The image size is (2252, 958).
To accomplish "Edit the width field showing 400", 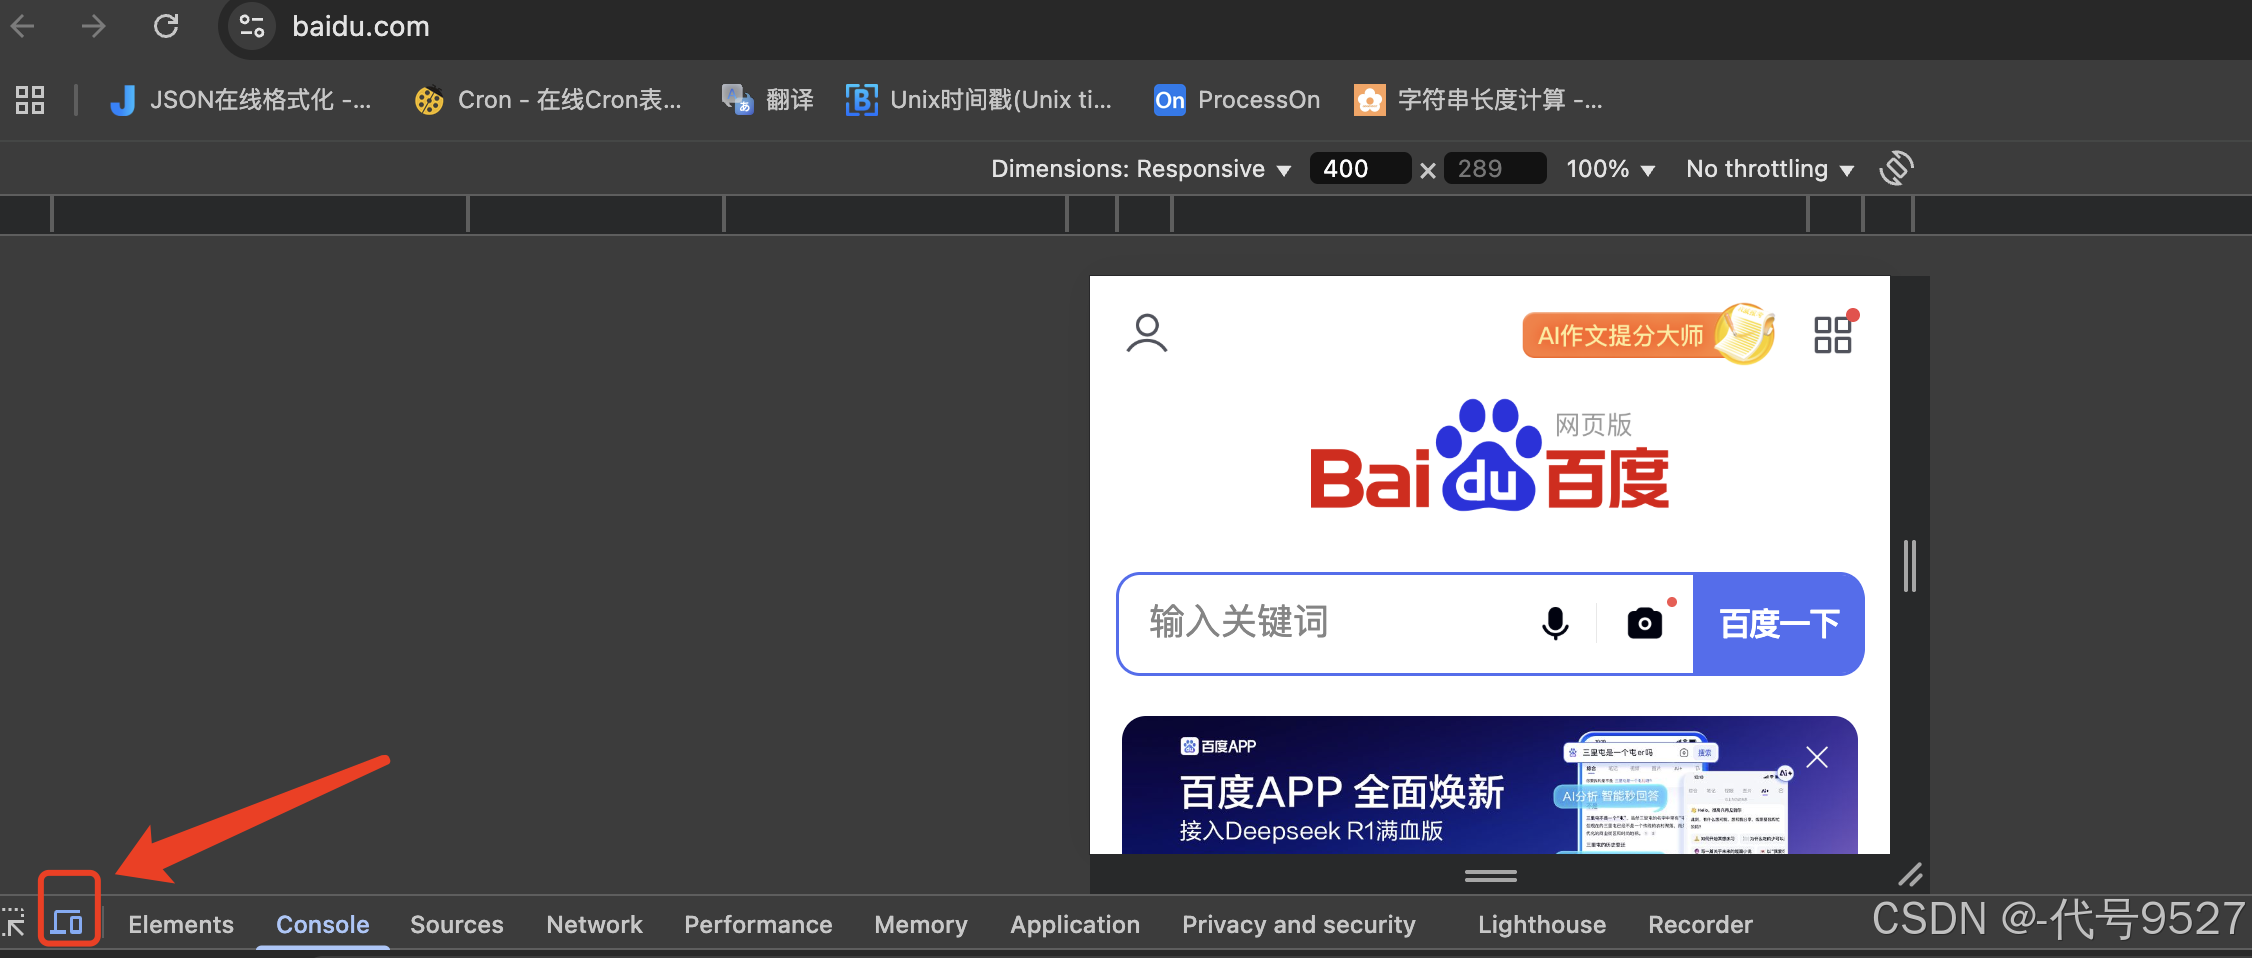I will pos(1360,169).
